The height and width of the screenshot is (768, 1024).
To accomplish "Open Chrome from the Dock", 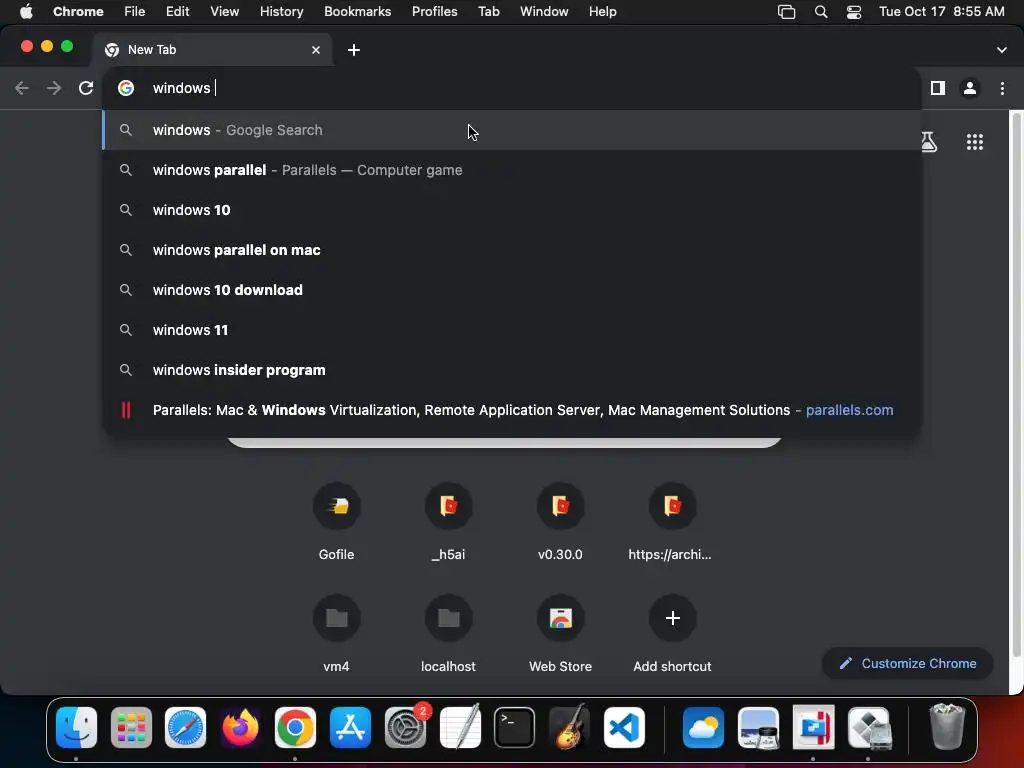I will tap(295, 728).
